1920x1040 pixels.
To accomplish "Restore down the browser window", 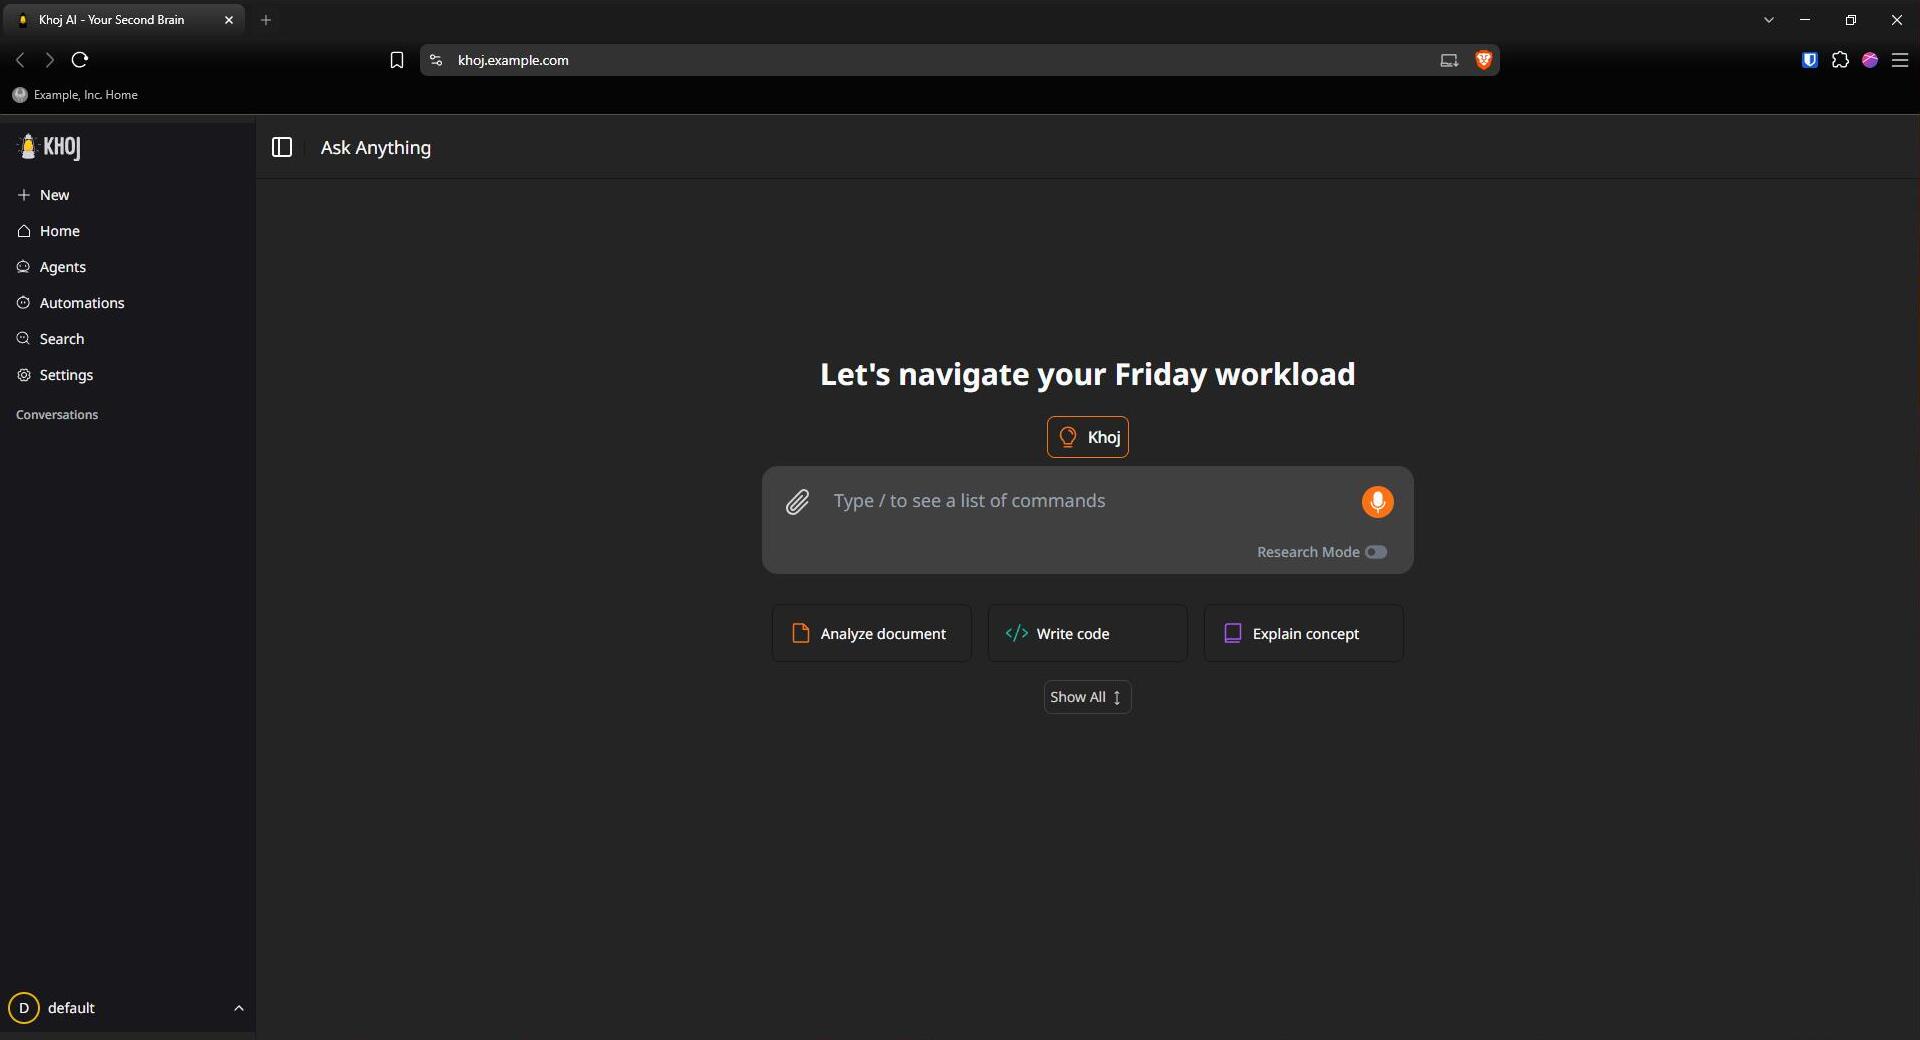I will coord(1851,20).
